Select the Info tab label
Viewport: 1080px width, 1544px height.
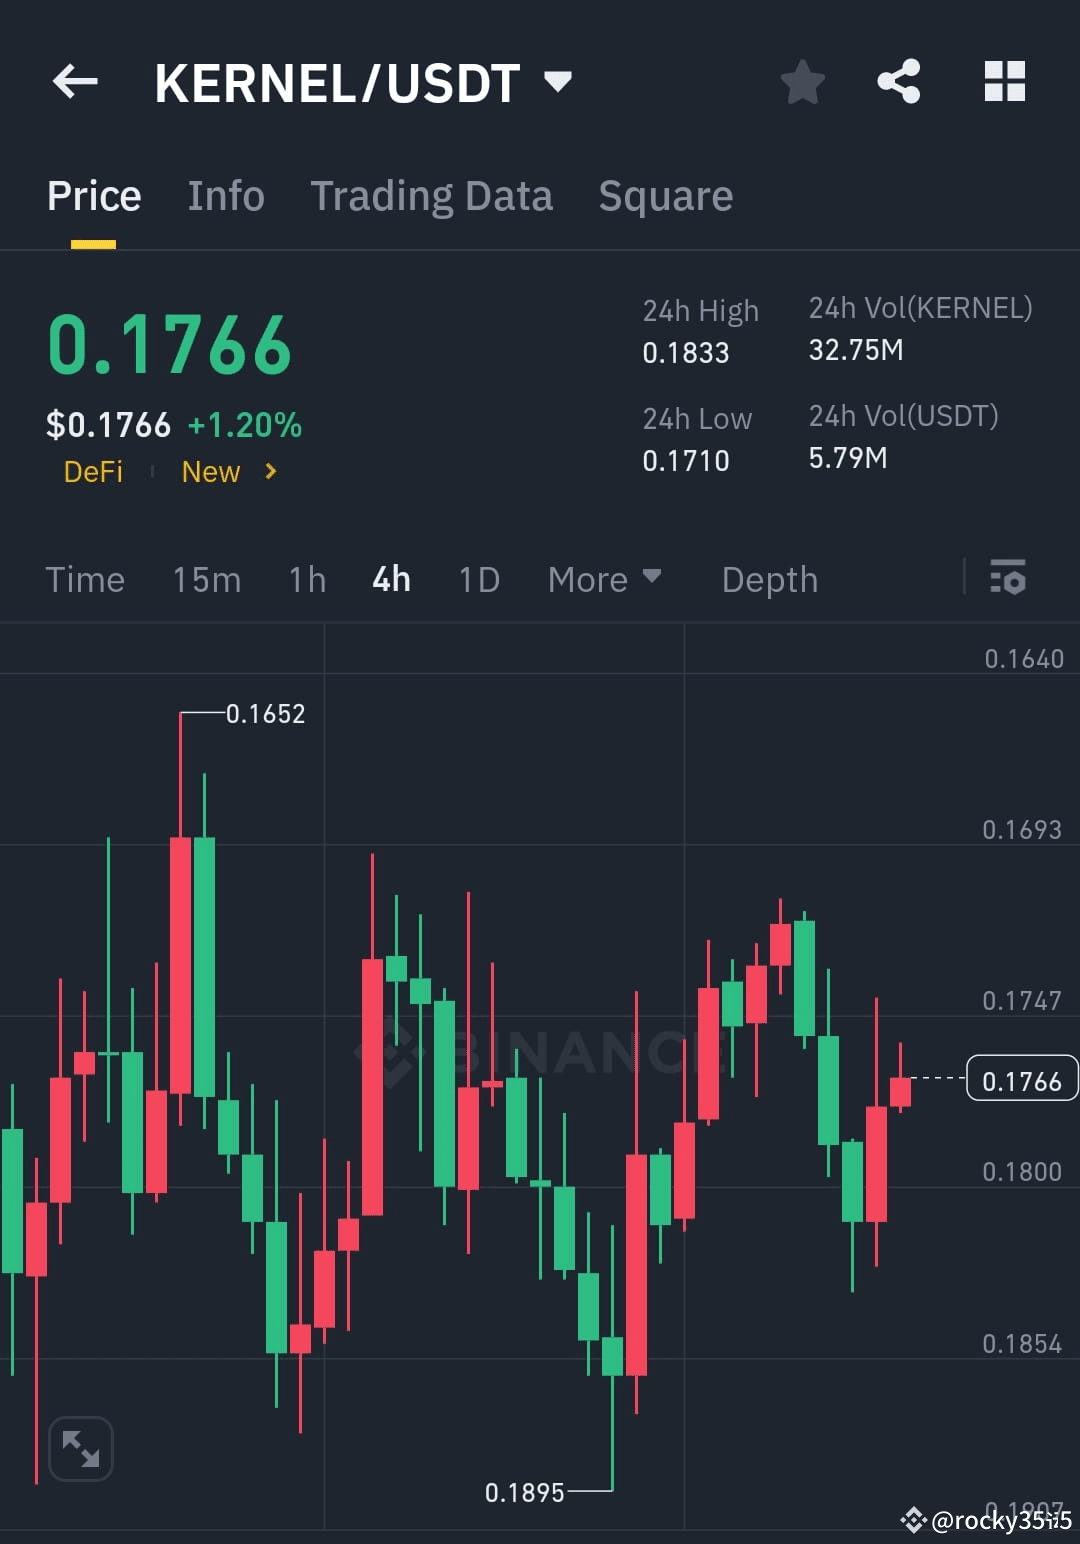225,195
